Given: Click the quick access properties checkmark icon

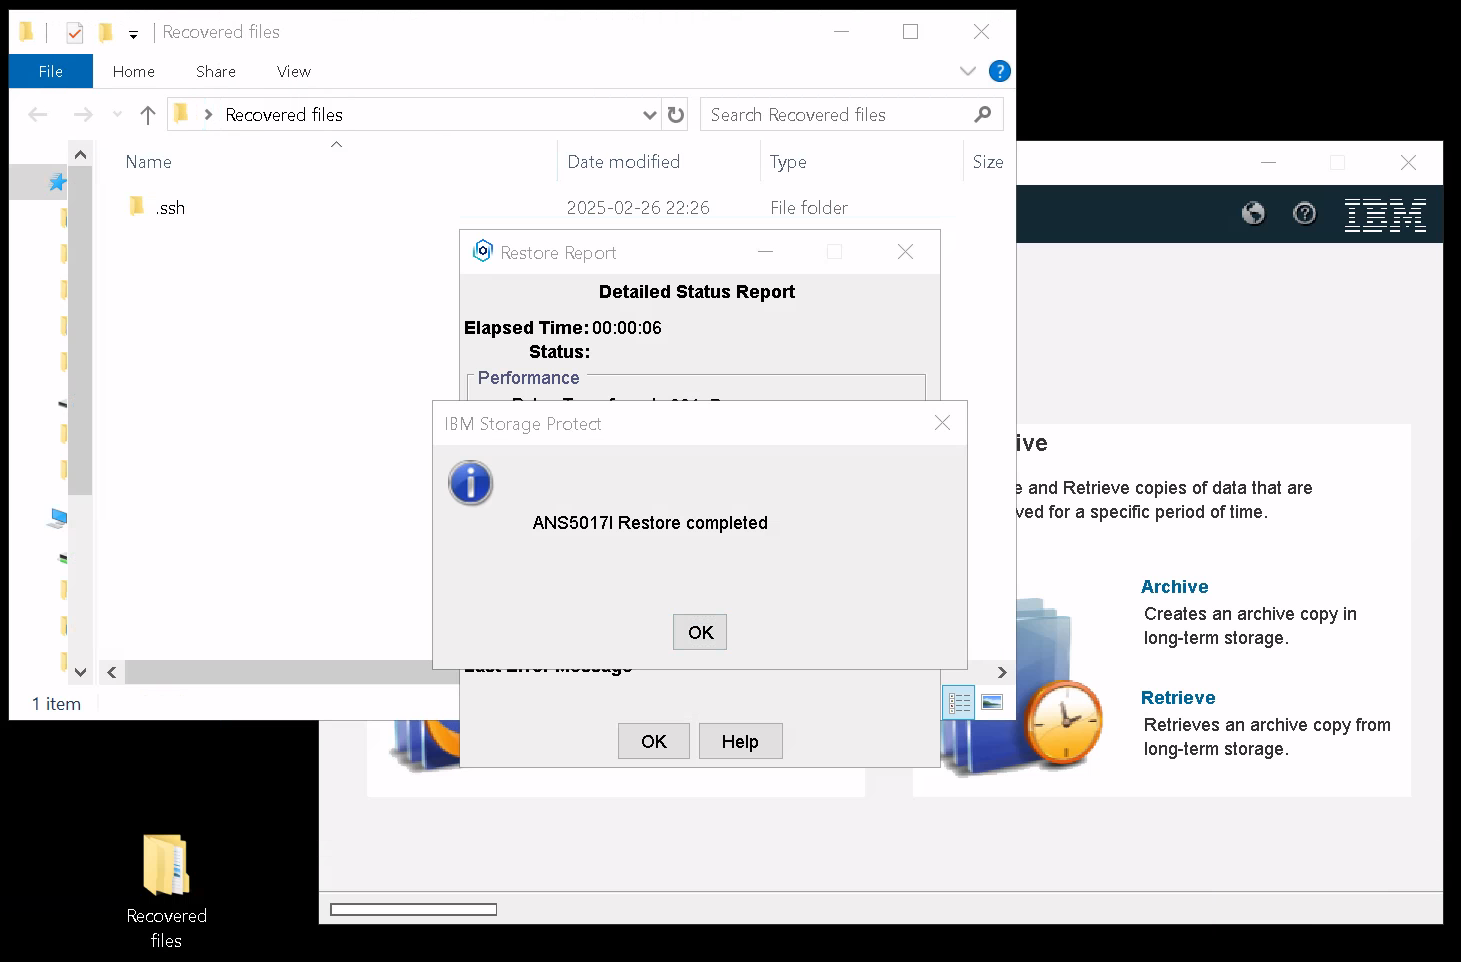Looking at the screenshot, I should tap(75, 33).
